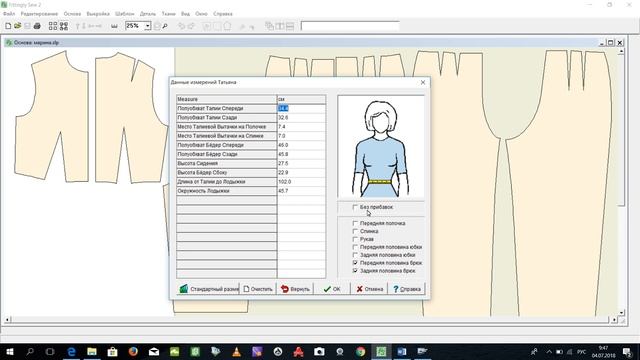640x360 pixels.
Task: Click the empty toolbar text field
Action: (350, 26)
